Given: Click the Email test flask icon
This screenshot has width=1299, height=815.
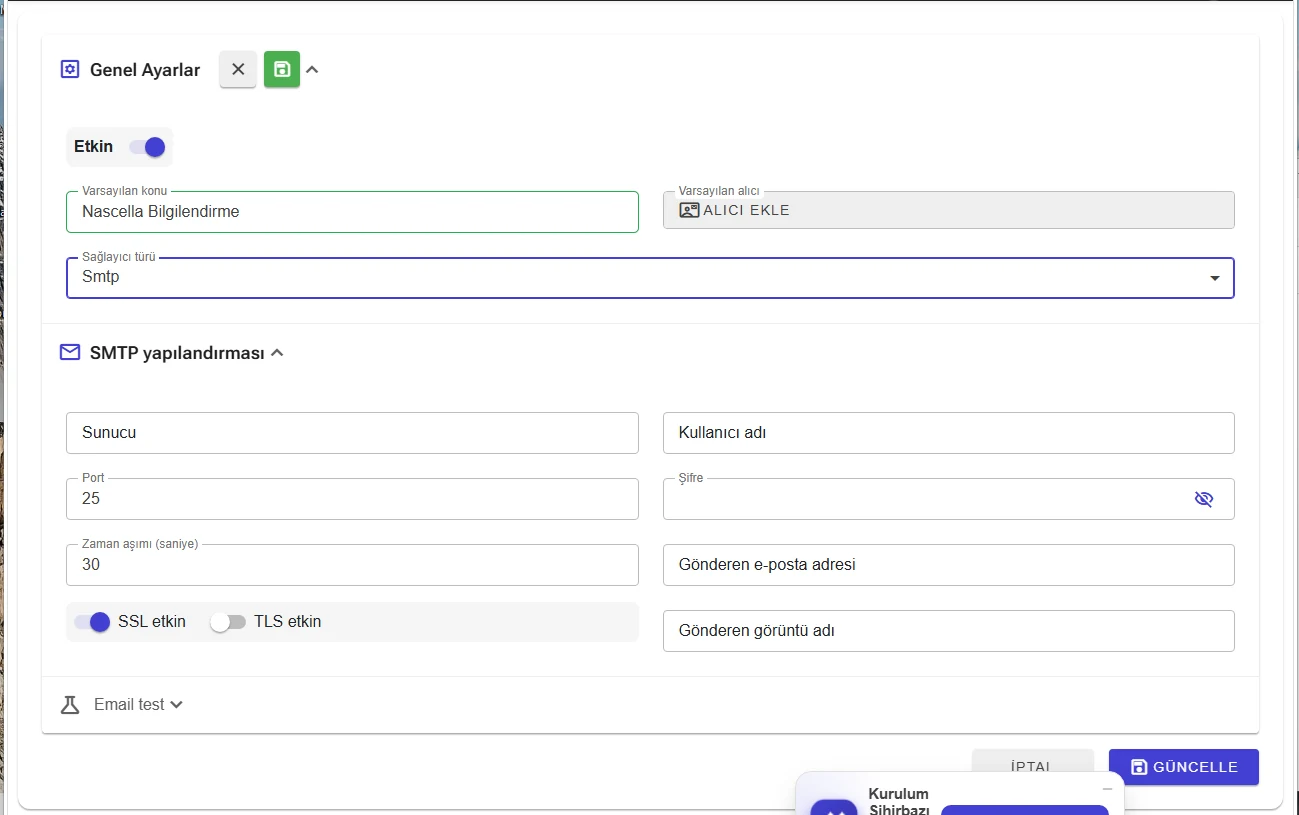Looking at the screenshot, I should pos(69,705).
